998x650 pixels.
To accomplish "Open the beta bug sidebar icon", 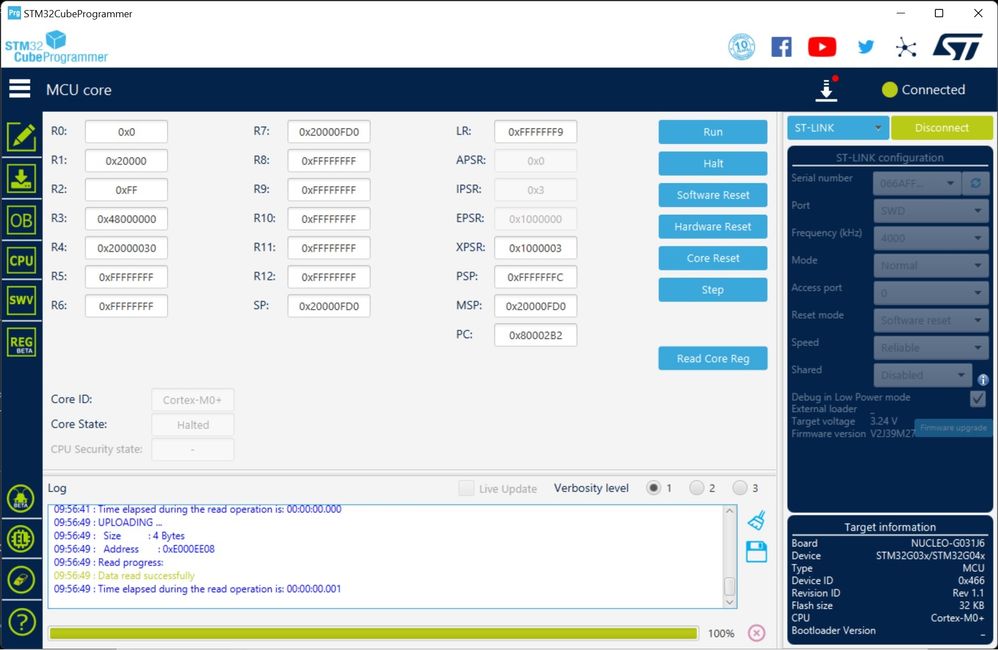I will click(x=21, y=498).
